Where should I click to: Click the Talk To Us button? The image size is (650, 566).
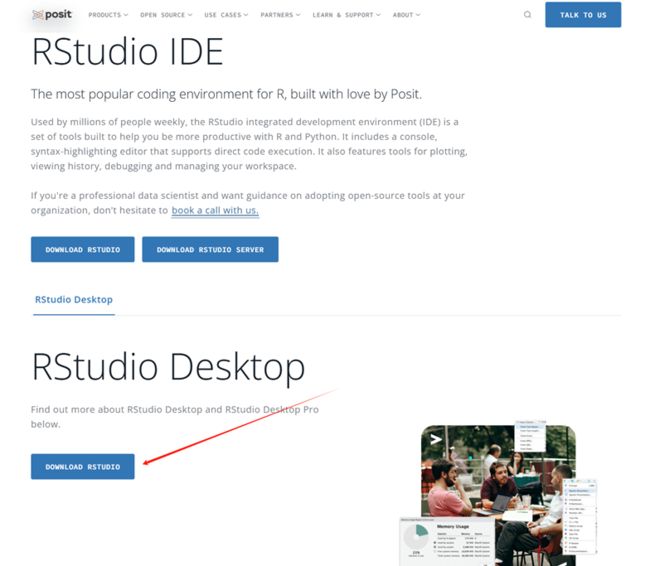(x=583, y=15)
